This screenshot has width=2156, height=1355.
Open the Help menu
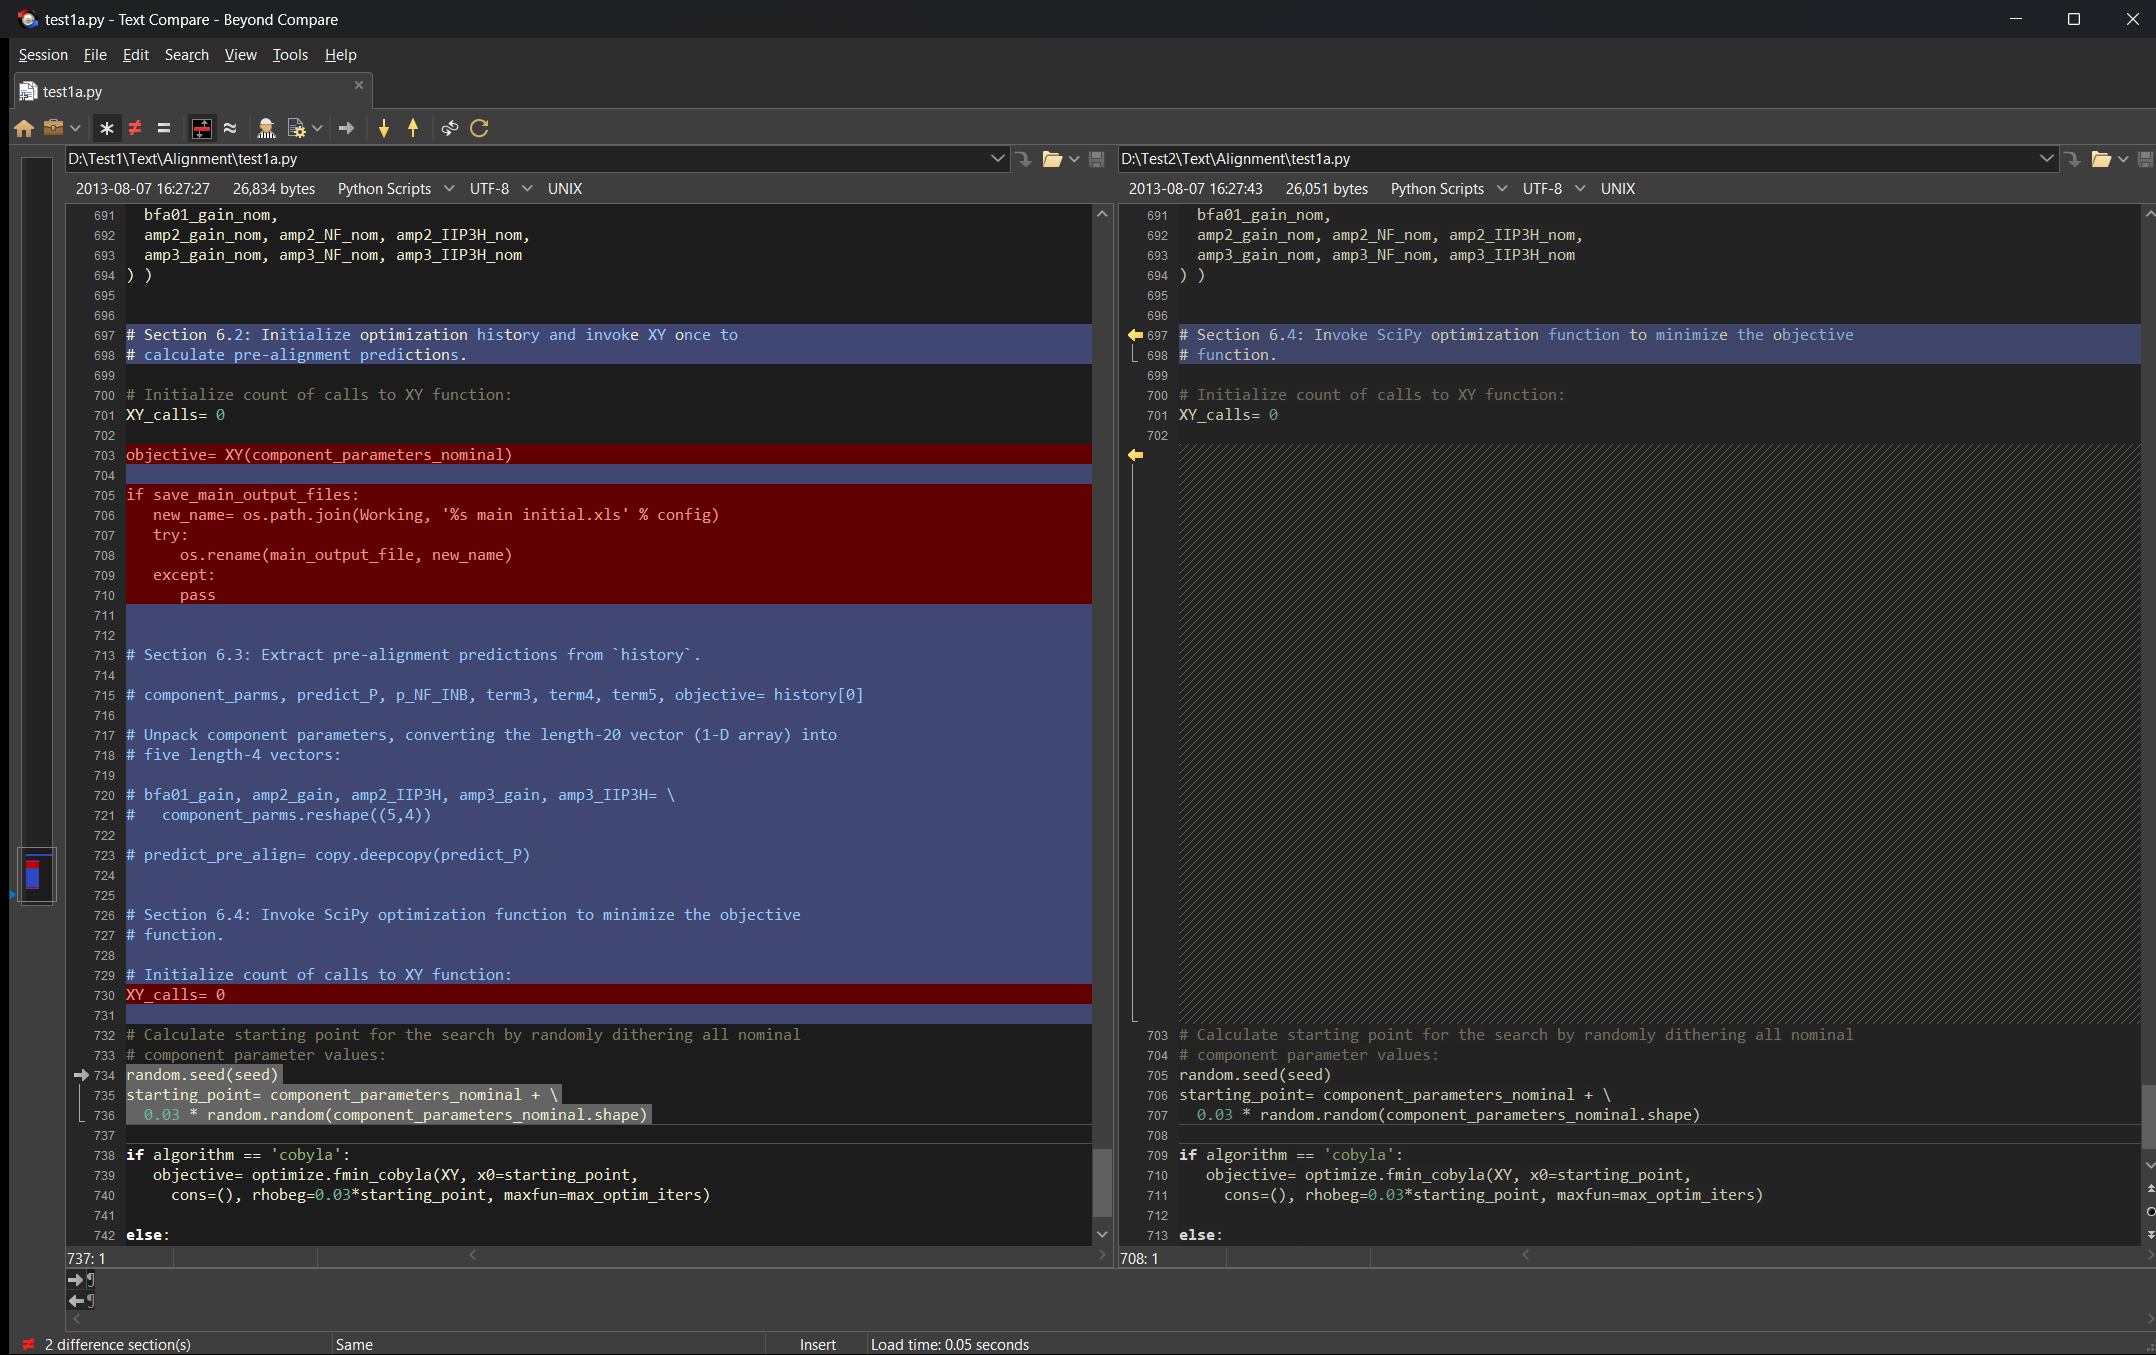point(340,55)
